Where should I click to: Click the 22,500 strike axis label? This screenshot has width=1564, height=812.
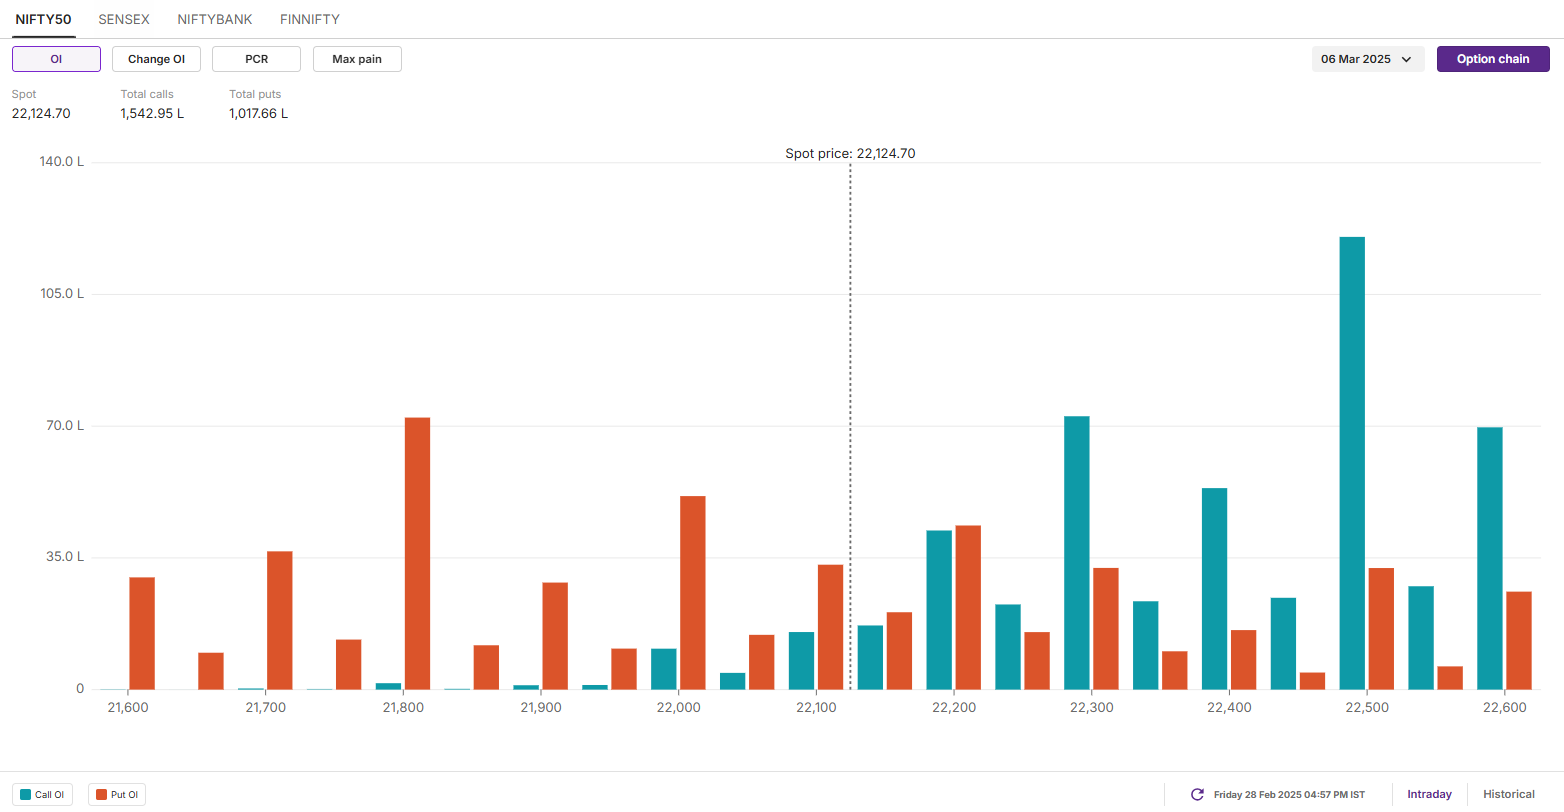pyautogui.click(x=1367, y=708)
